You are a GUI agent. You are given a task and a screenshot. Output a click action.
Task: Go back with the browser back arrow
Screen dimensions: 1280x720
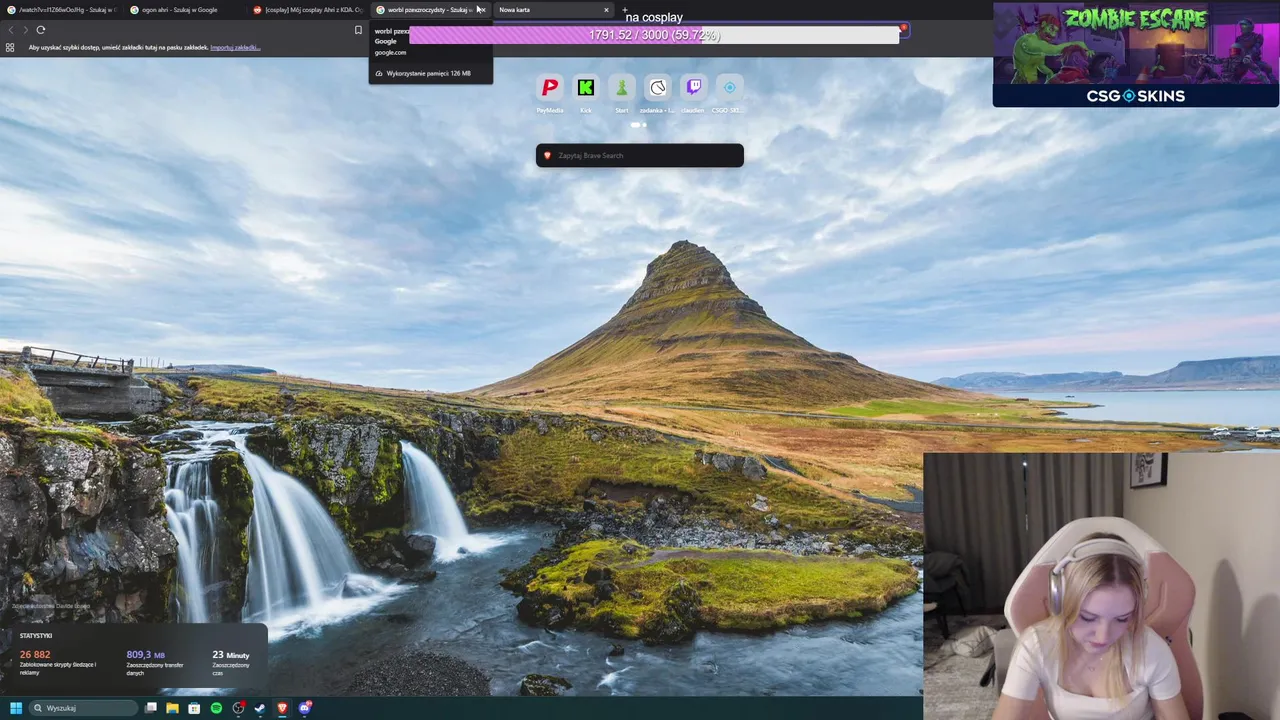pos(11,30)
